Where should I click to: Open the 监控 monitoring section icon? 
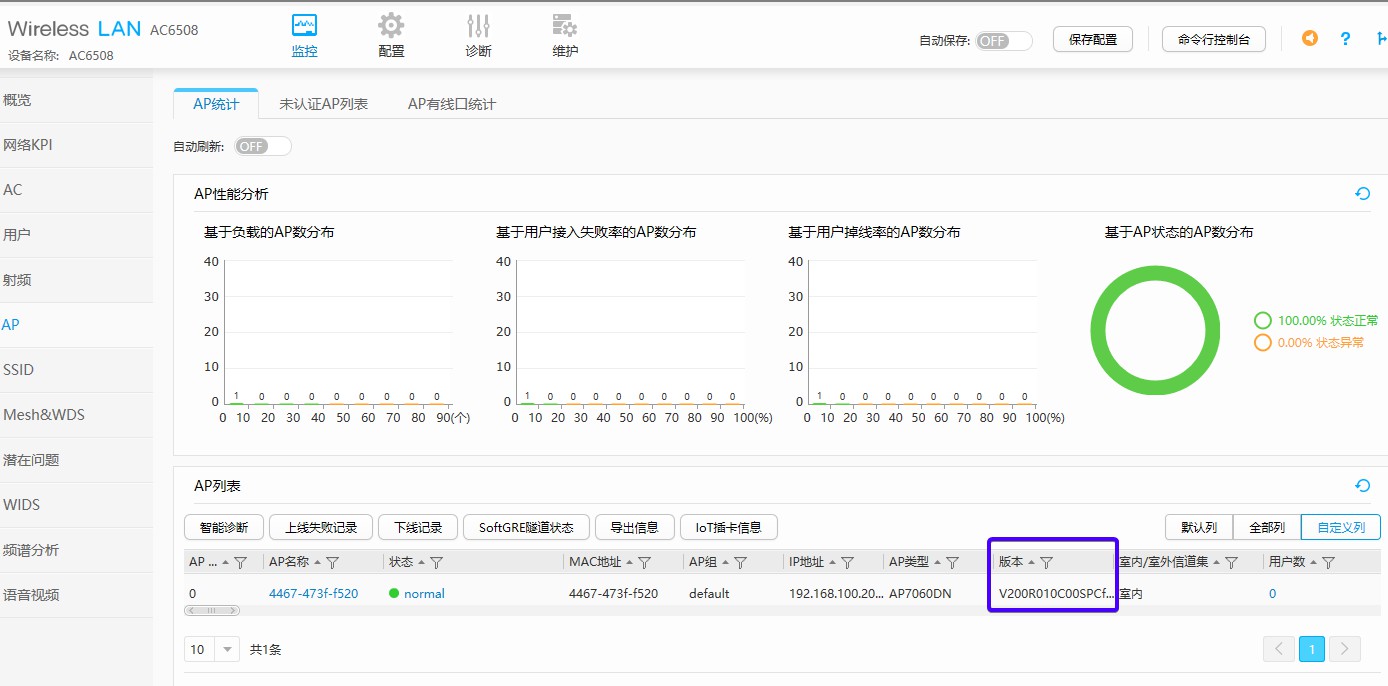coord(304,26)
